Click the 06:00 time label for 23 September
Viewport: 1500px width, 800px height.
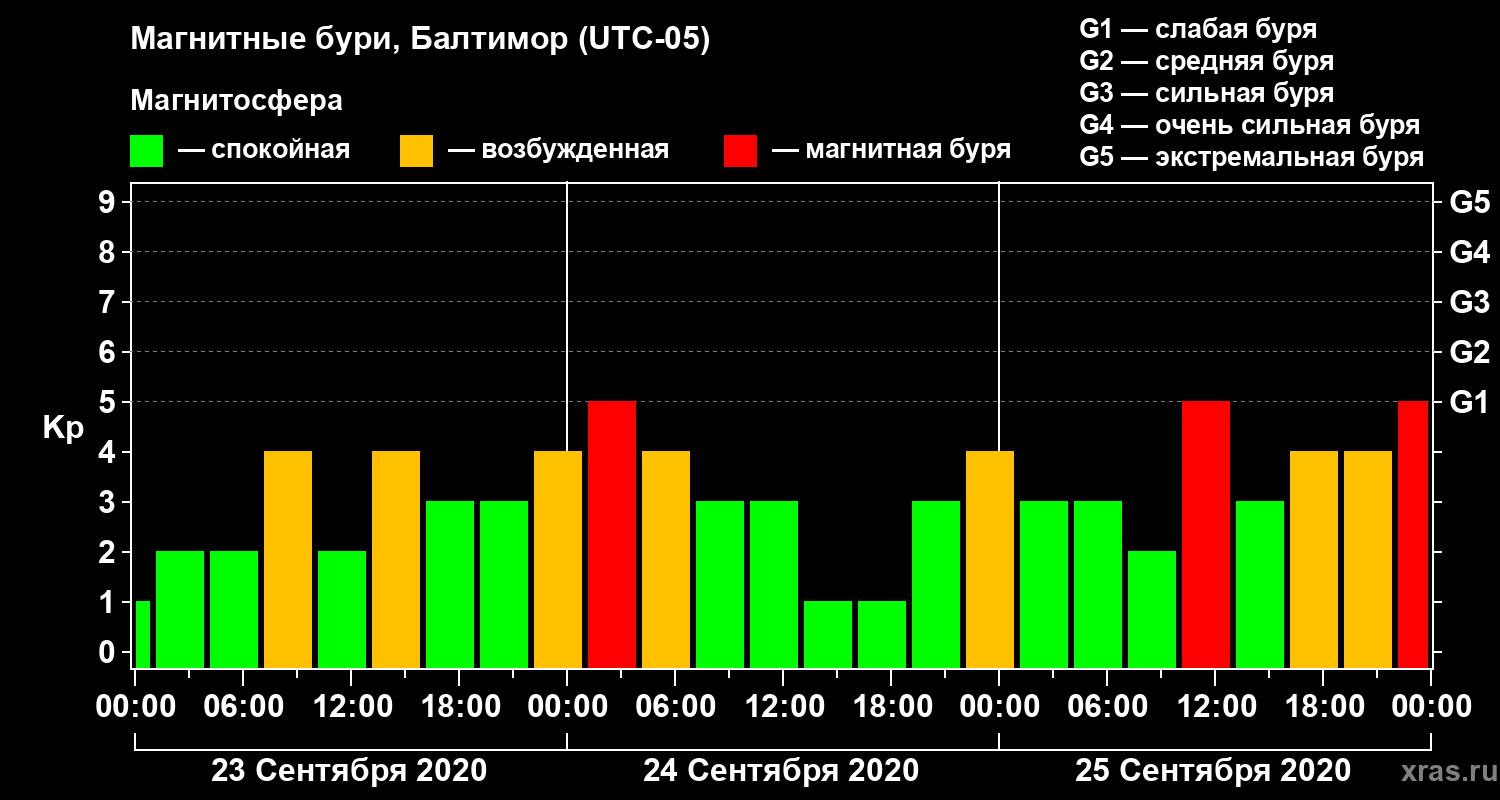tap(242, 707)
